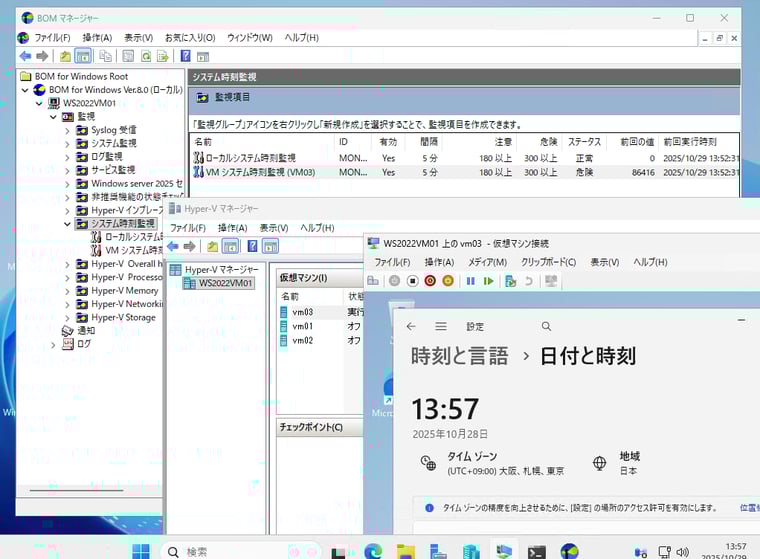Viewport: 760px width, 559px height.
Task: Click Back arrow in BOM Manager toolbar
Action: click(x=25, y=56)
